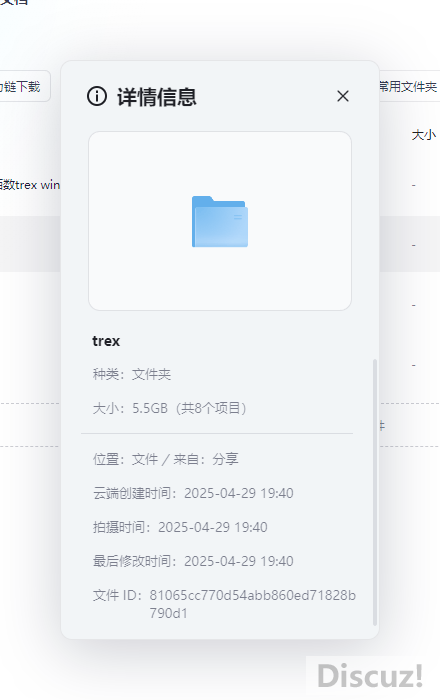Click the details dialog vertical scrollbar
440x700 pixels.
375,492
